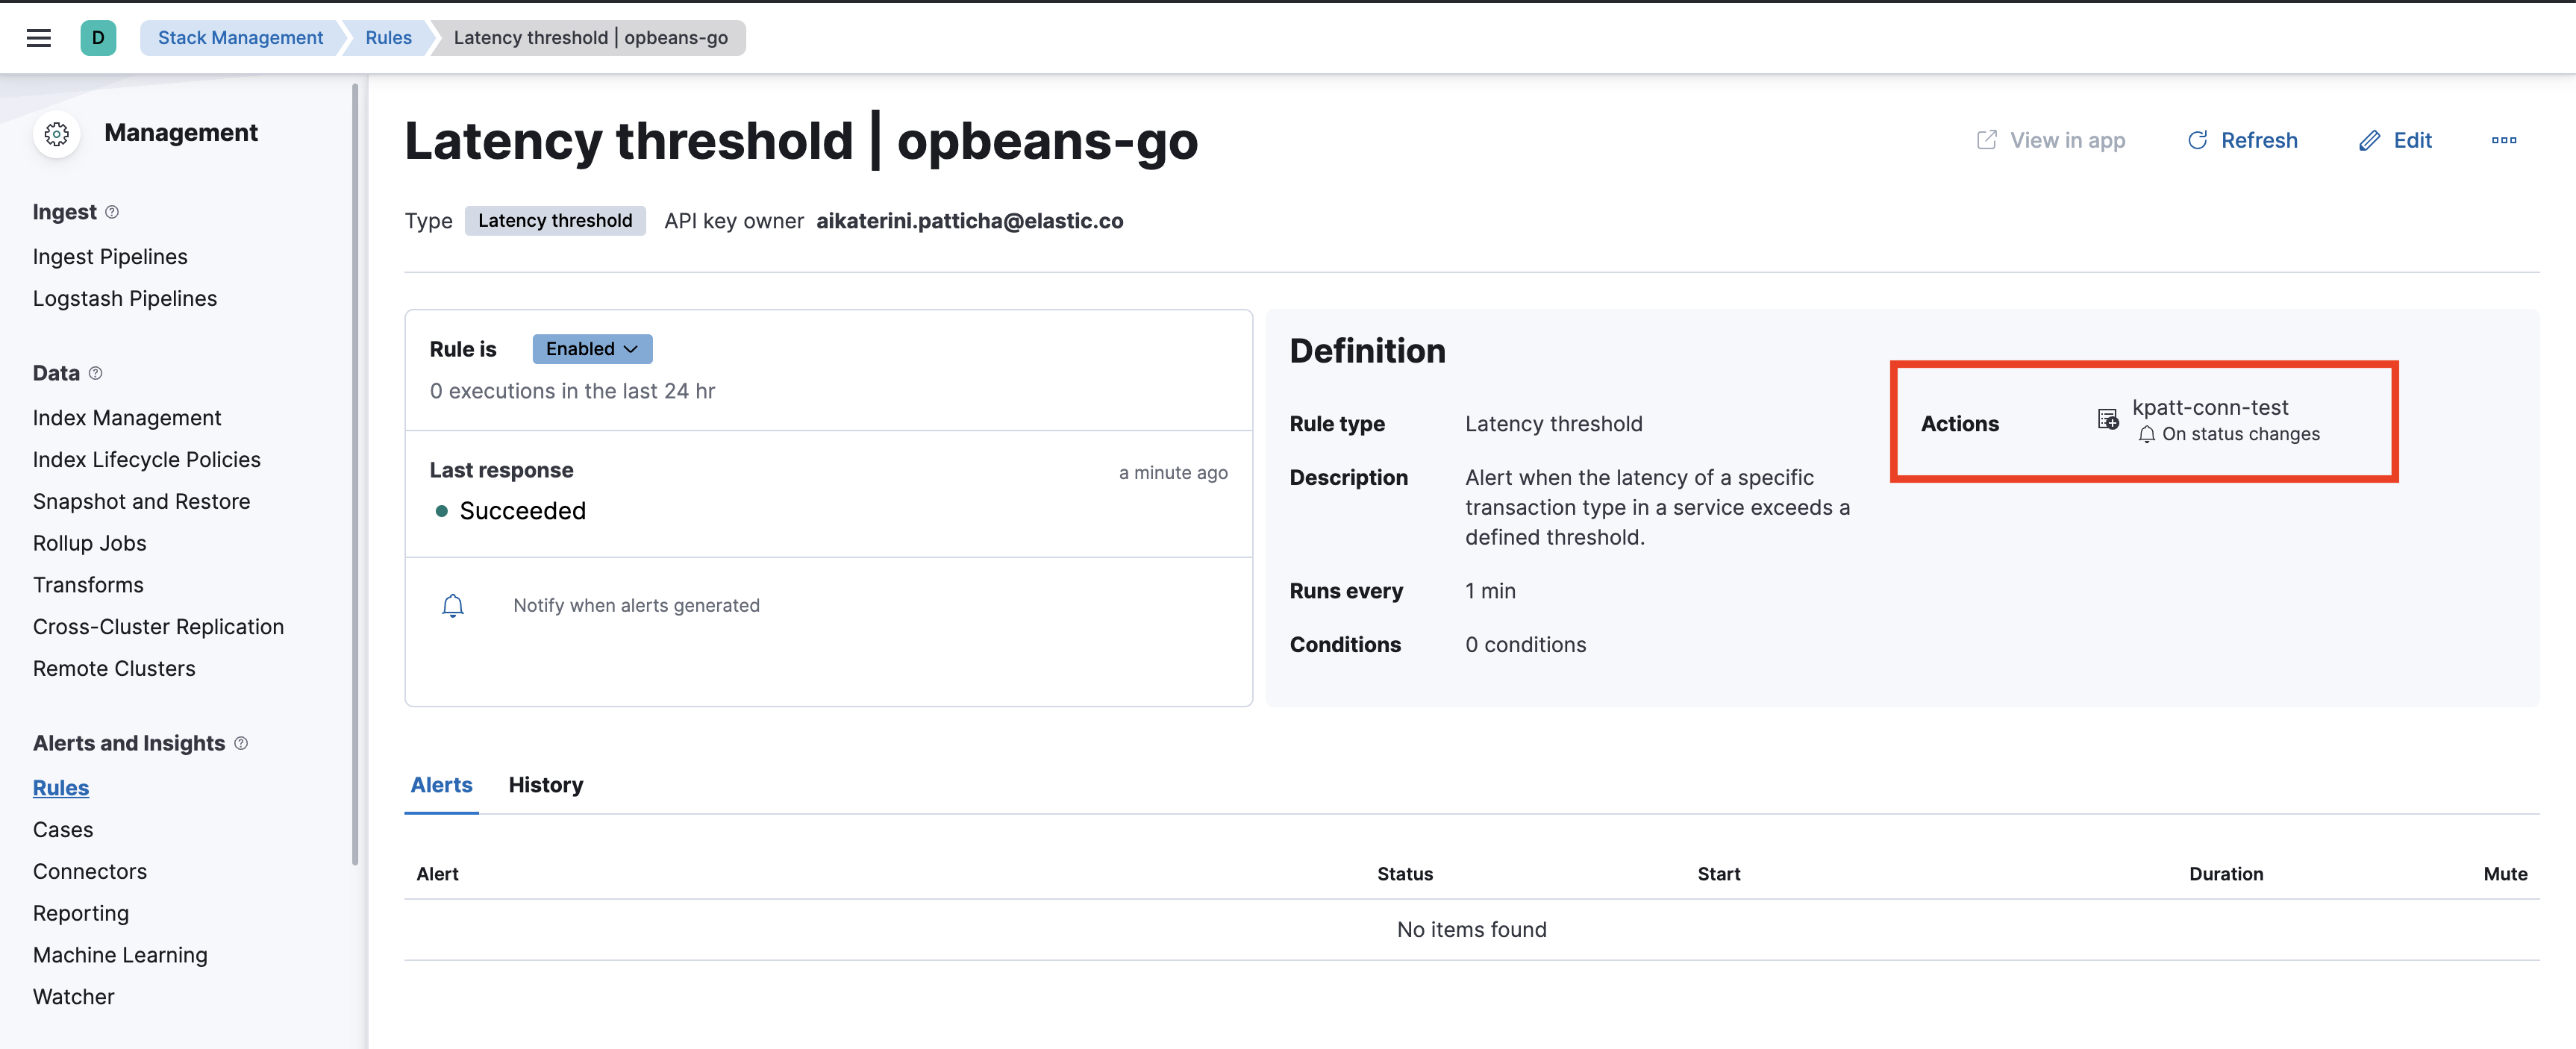The image size is (2576, 1049).
Task: Click the green D space avatar
Action: [98, 38]
